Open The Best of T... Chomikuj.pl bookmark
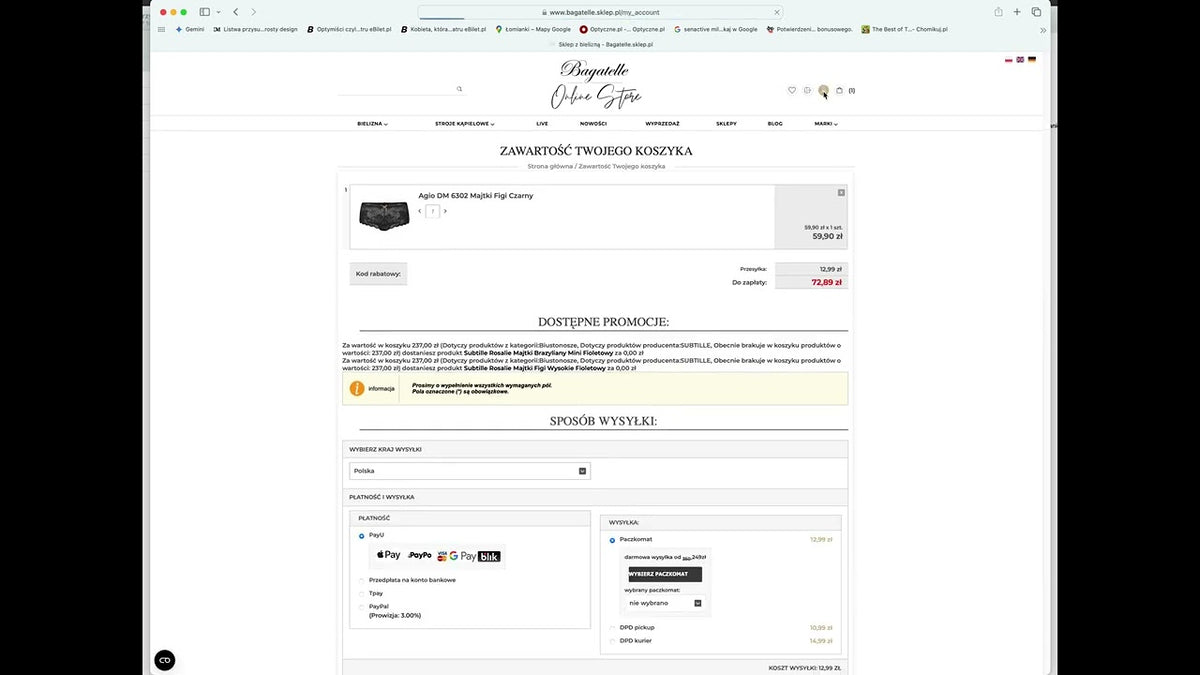 click(905, 29)
